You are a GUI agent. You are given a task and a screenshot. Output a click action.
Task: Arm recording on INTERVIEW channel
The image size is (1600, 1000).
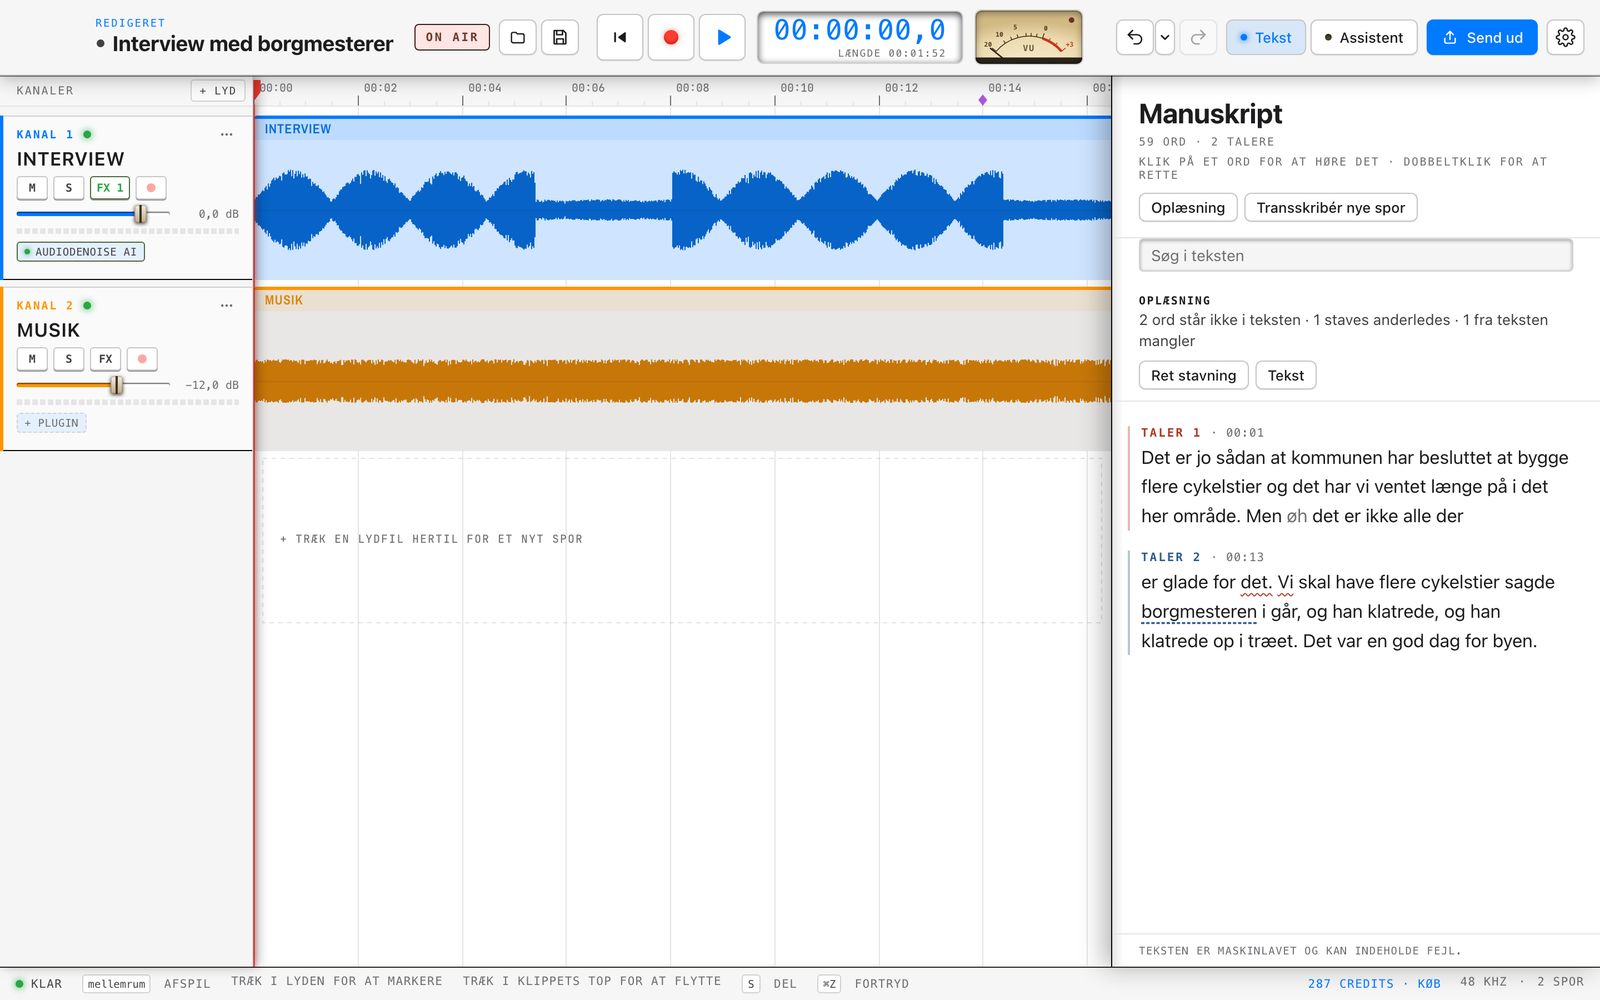[x=151, y=188]
